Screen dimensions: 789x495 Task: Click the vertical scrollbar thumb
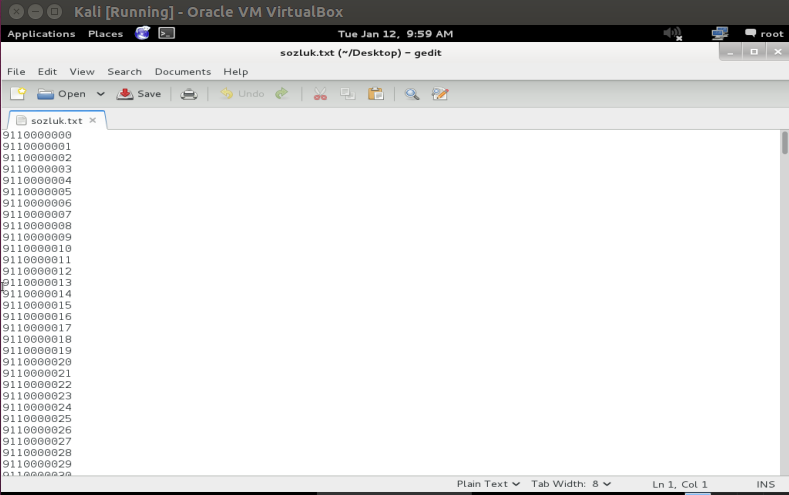click(x=784, y=142)
